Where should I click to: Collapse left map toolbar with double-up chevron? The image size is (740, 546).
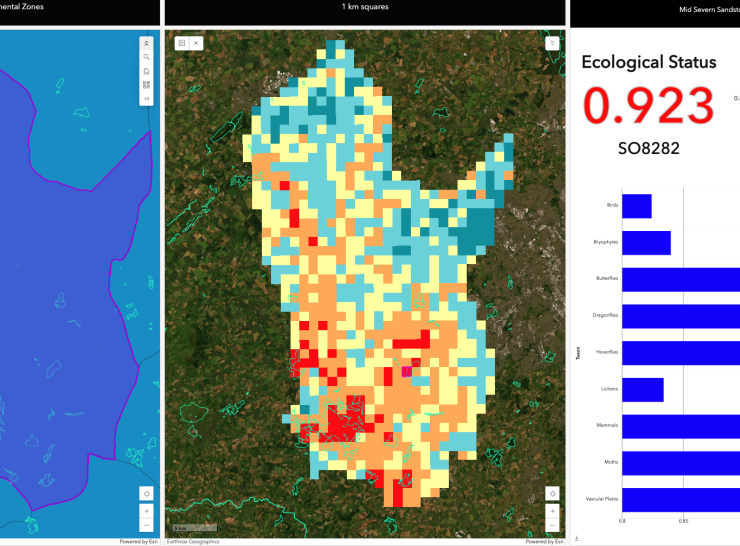click(x=147, y=43)
